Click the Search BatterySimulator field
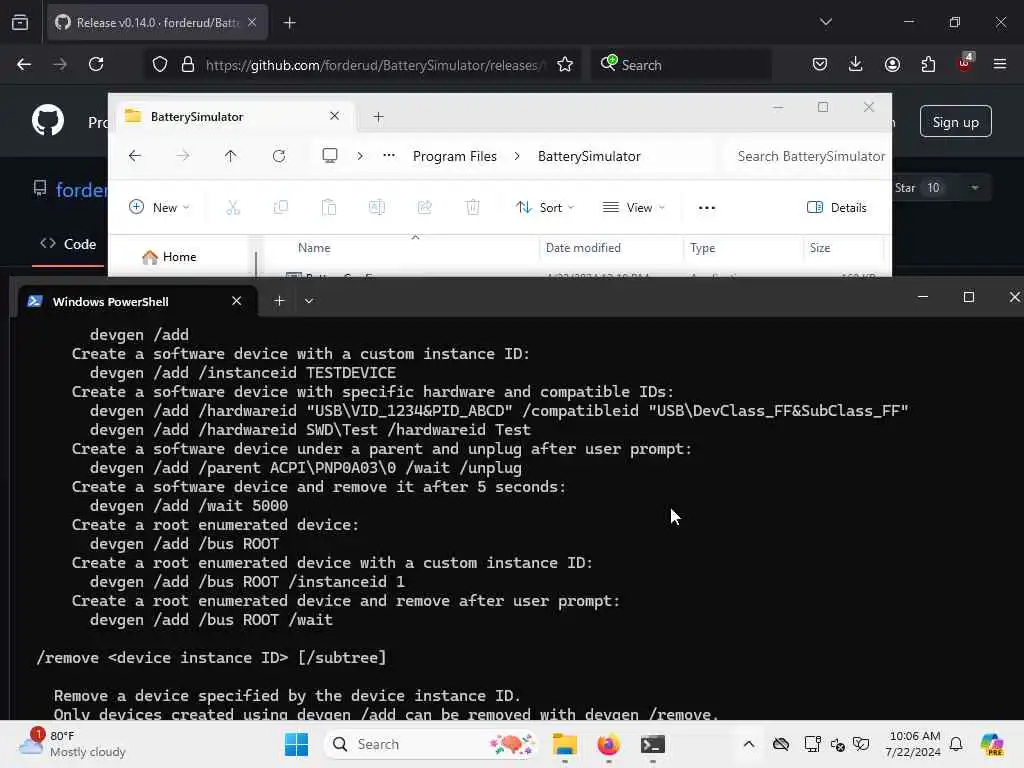This screenshot has width=1024, height=768. pyautogui.click(x=810, y=156)
